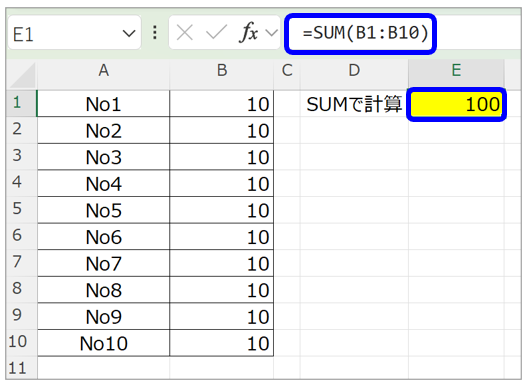Click the yellow cell showing 100
This screenshot has height=384, width=528.
(456, 104)
